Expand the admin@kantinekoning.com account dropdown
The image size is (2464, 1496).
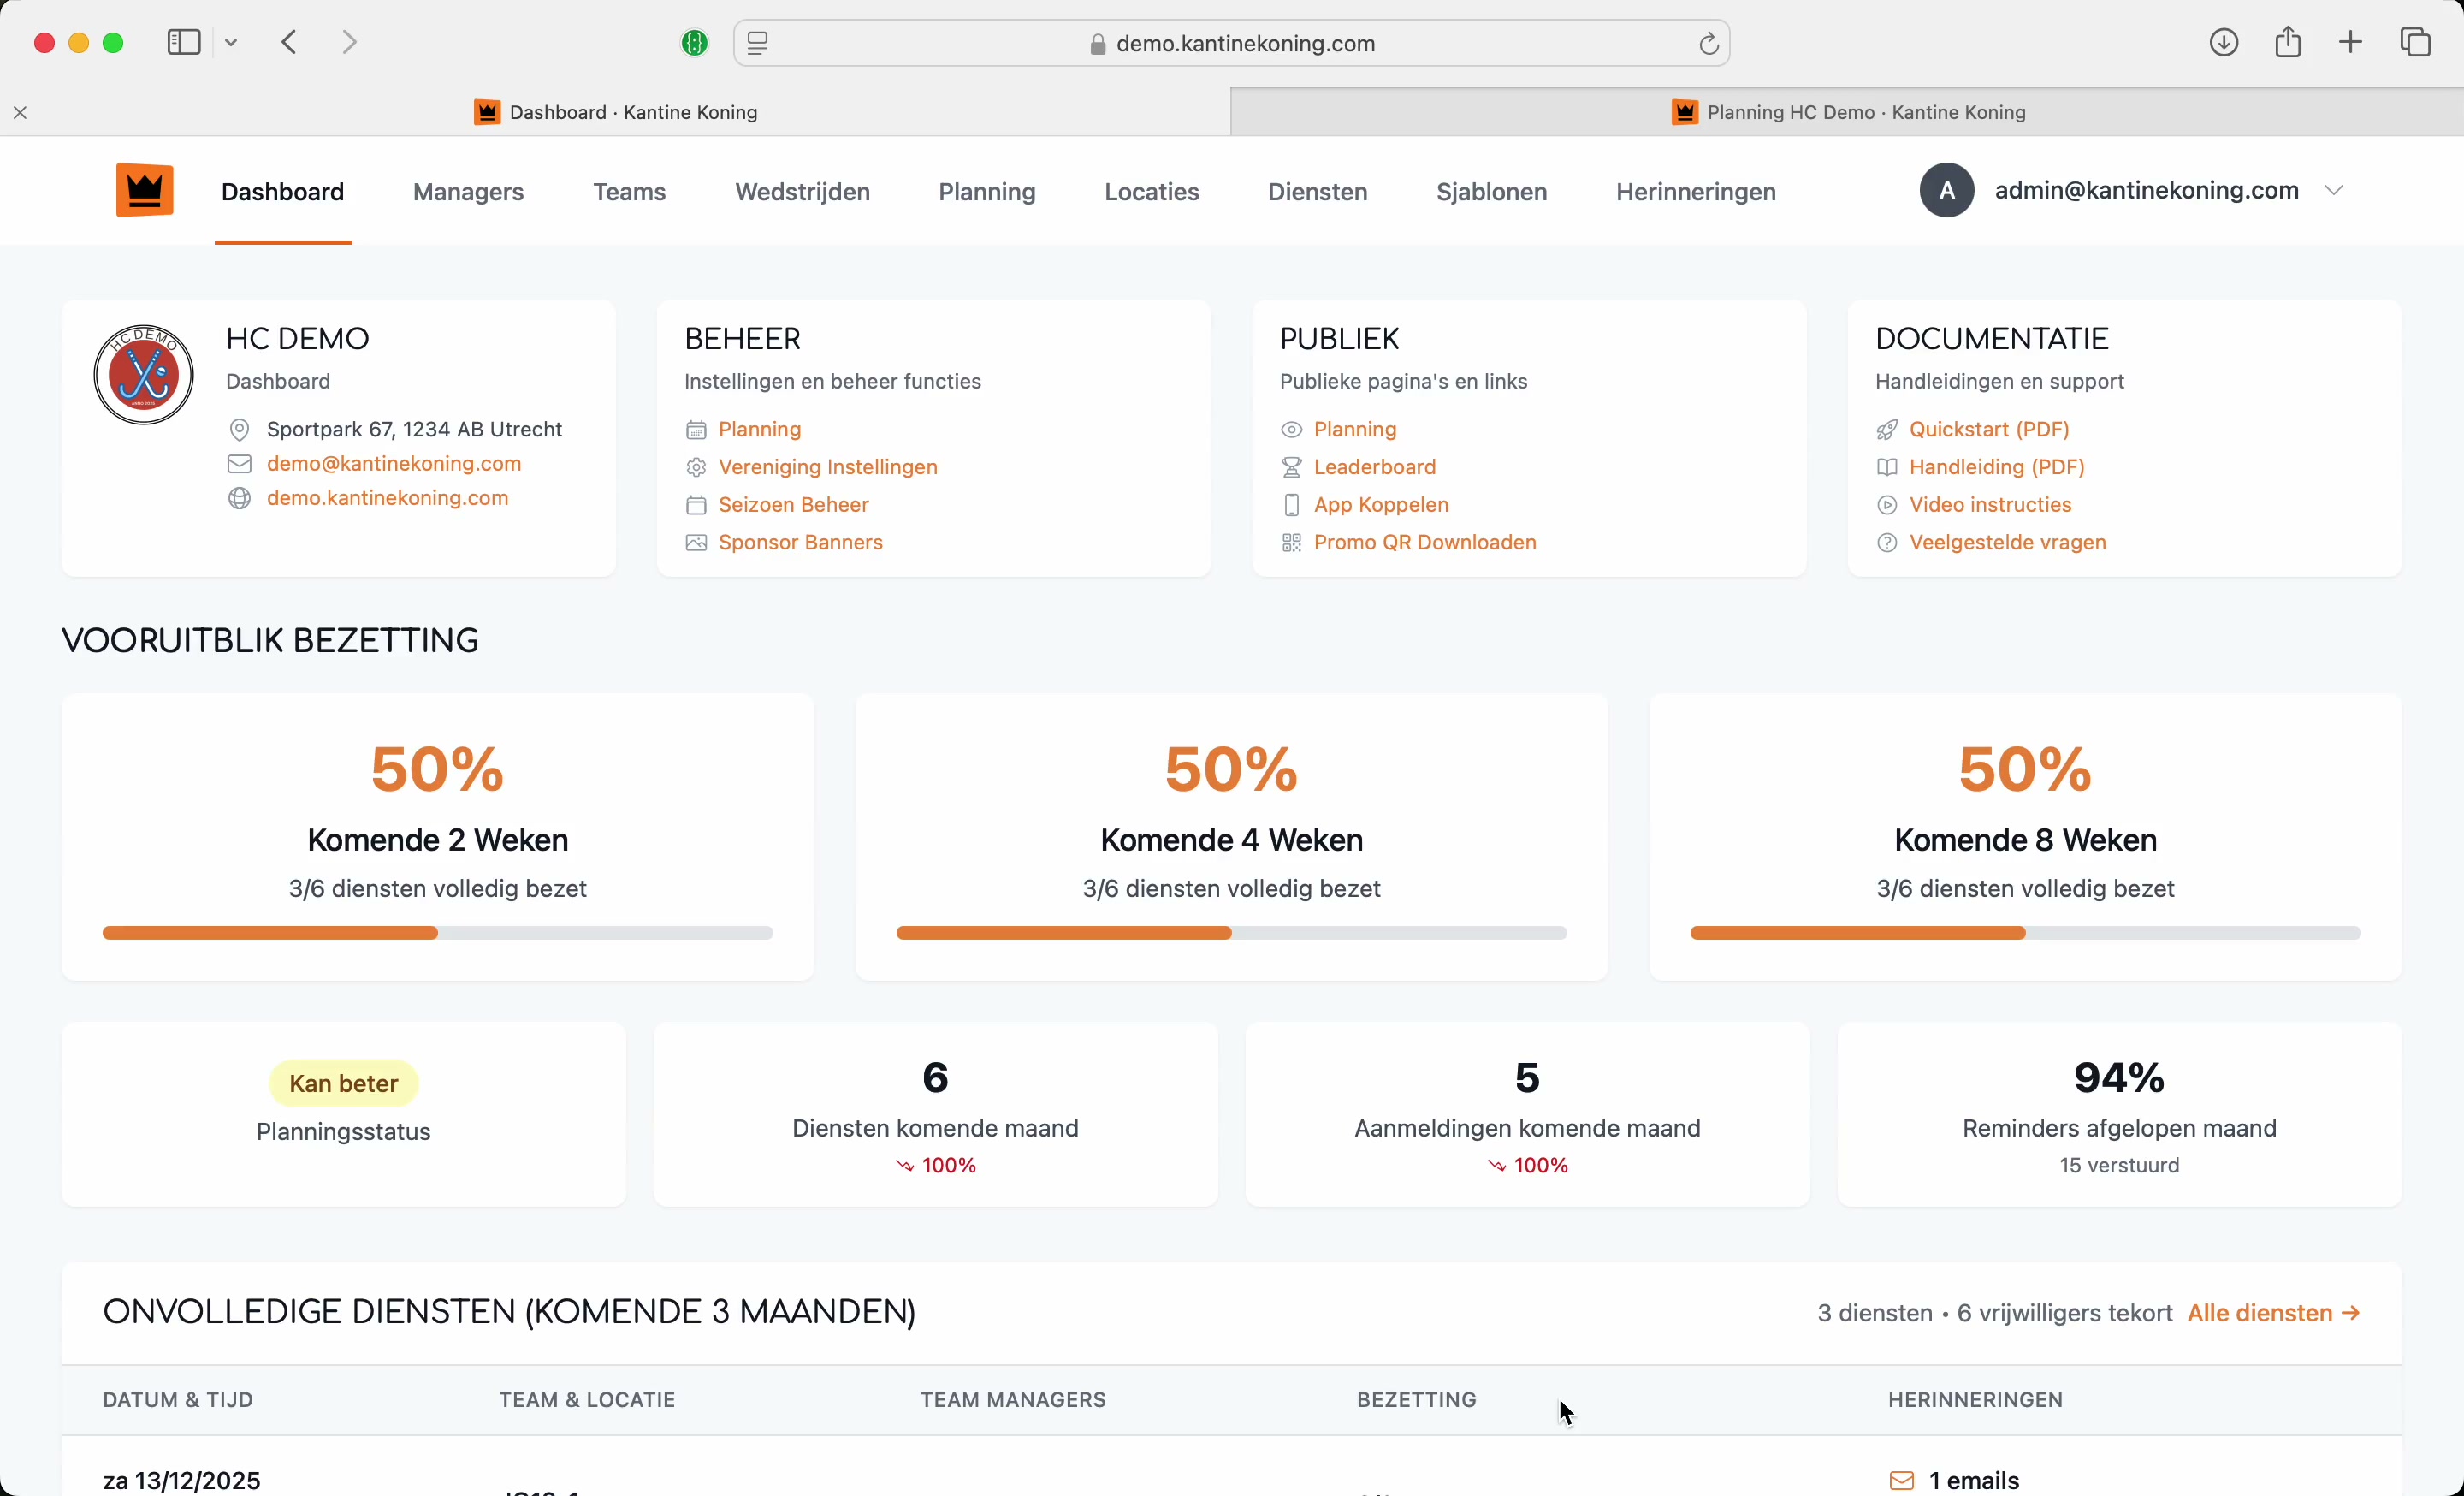pyautogui.click(x=2334, y=190)
